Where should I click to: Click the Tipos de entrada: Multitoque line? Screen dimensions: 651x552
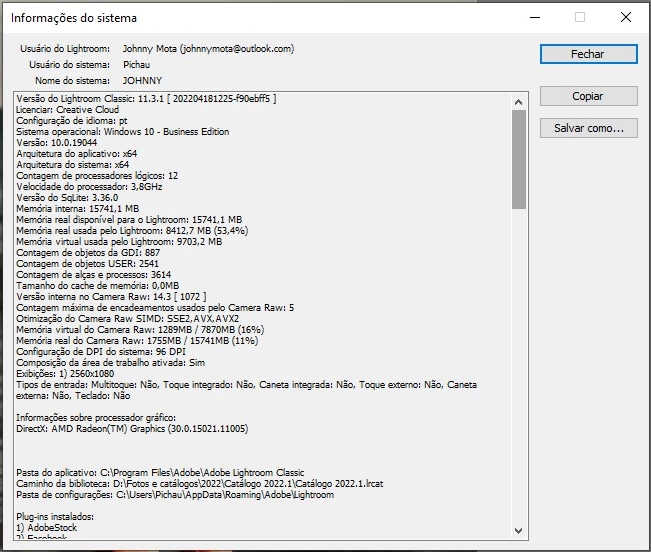click(x=247, y=390)
